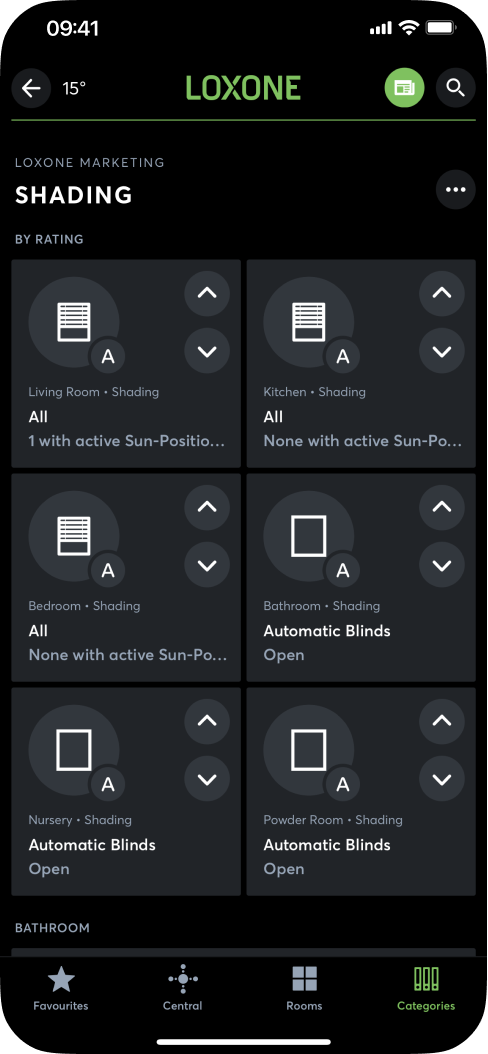Toggle automatic mode 'A' badge for Bedroom

[x=108, y=571]
